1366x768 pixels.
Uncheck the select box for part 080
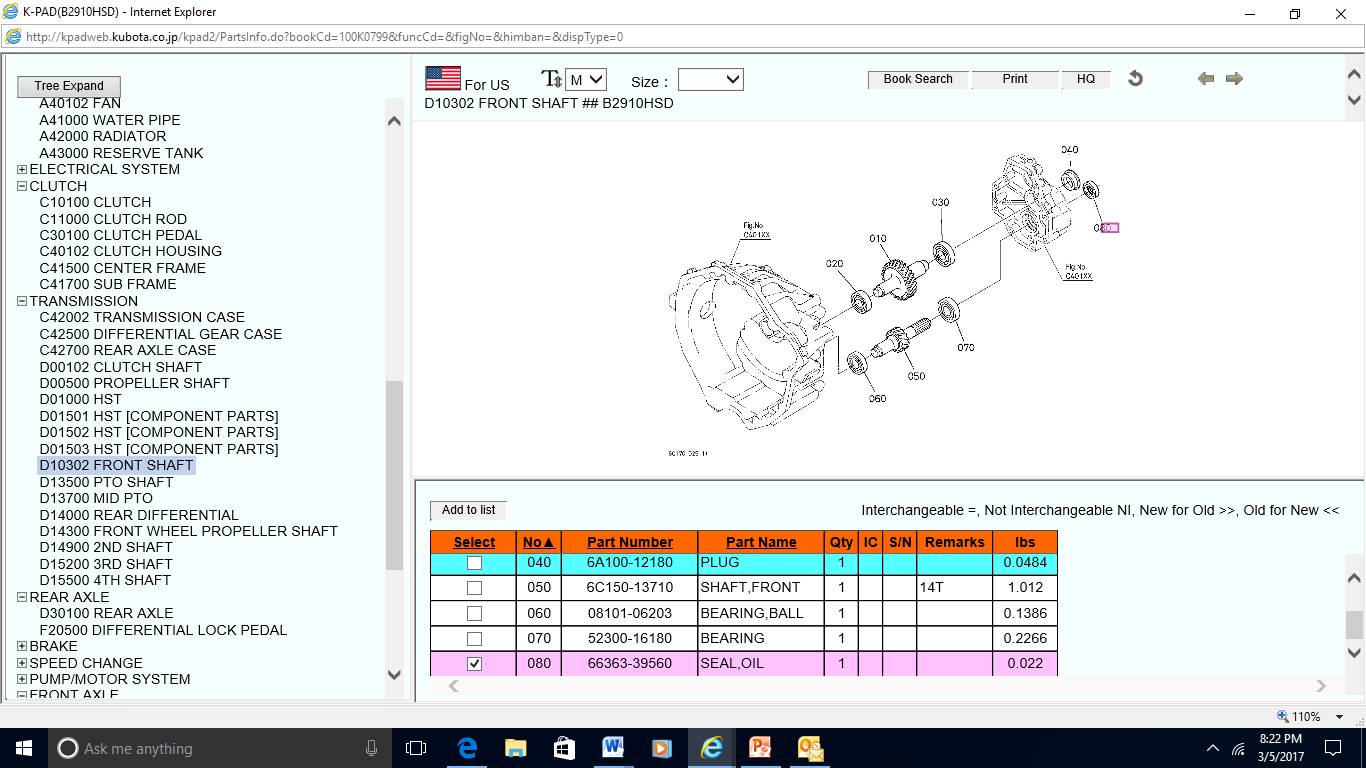point(474,663)
